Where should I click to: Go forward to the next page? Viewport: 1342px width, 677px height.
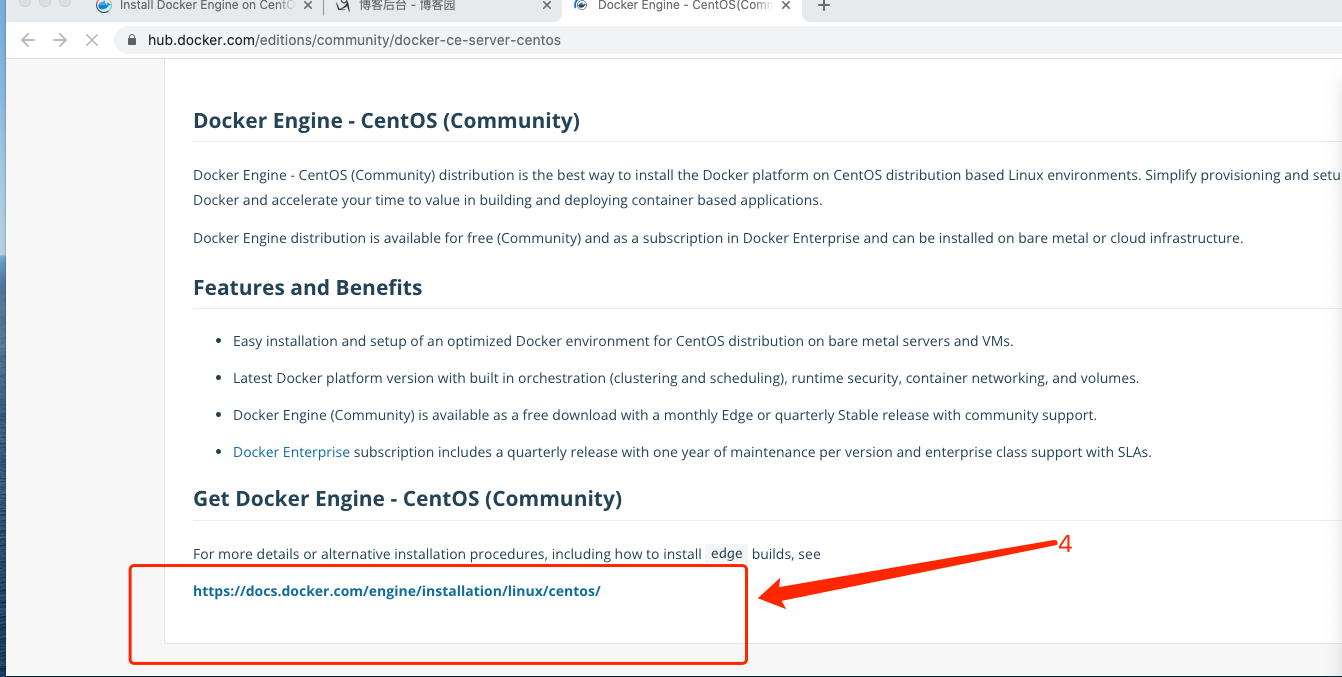[60, 40]
